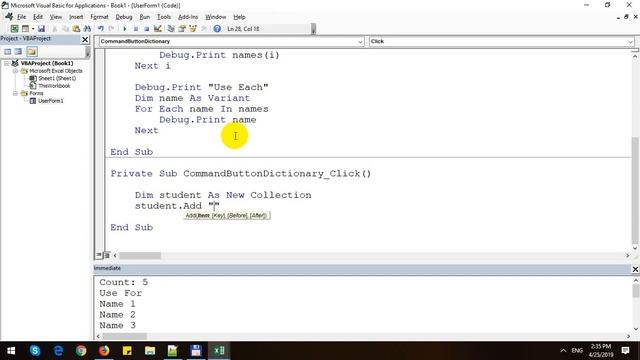Click the View Microsoft Excel toolbar icon

tap(14, 29)
